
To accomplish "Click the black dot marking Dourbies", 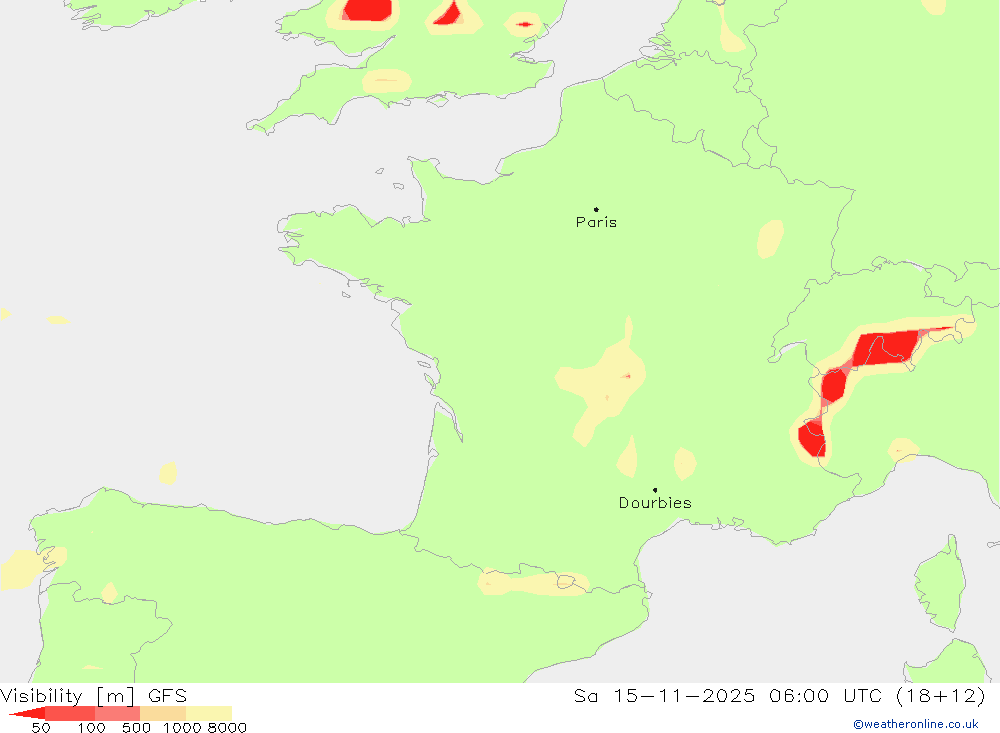I will tap(655, 490).
